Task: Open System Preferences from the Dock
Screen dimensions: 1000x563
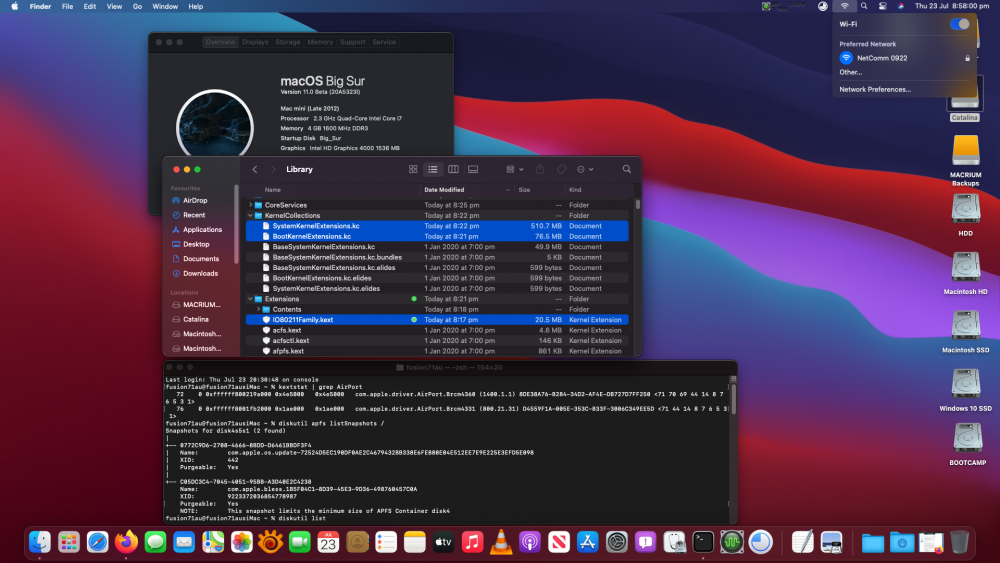Action: (617, 542)
